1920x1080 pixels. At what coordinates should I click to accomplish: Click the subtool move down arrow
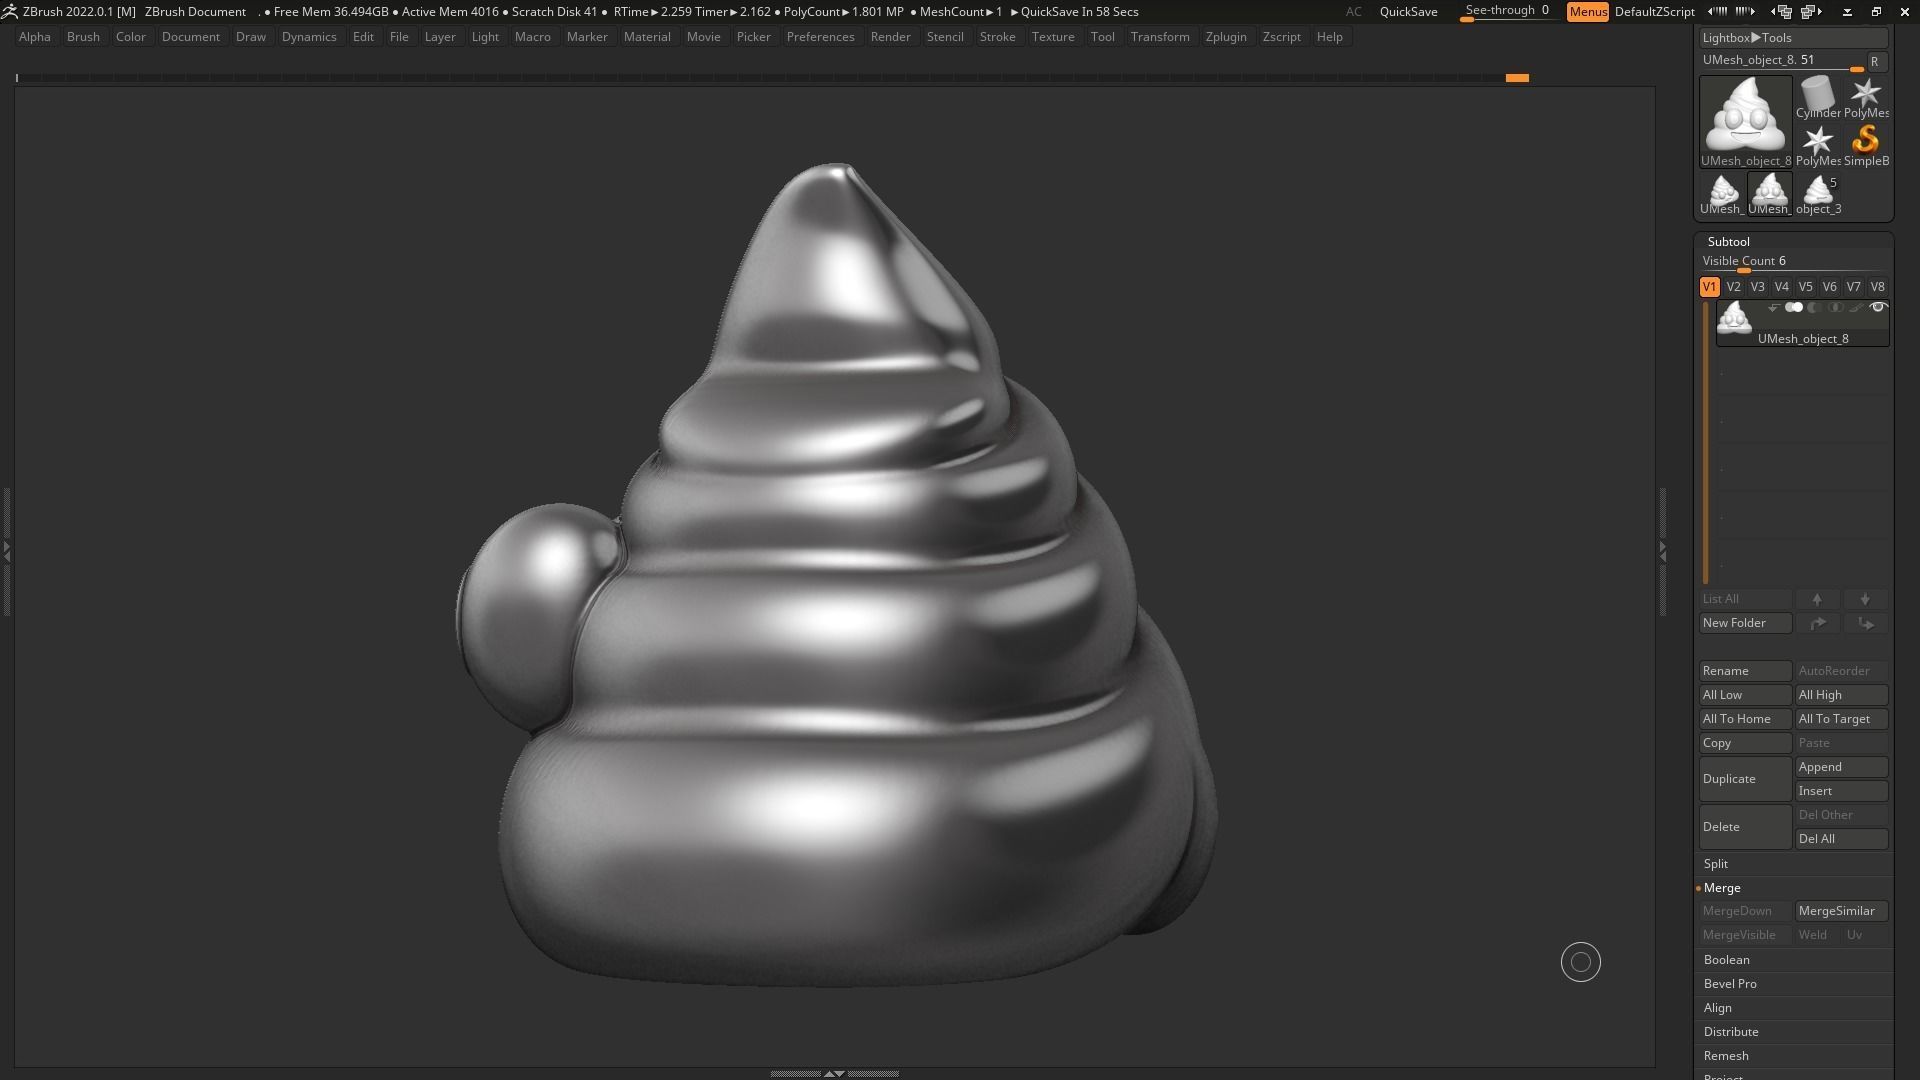tap(1865, 599)
